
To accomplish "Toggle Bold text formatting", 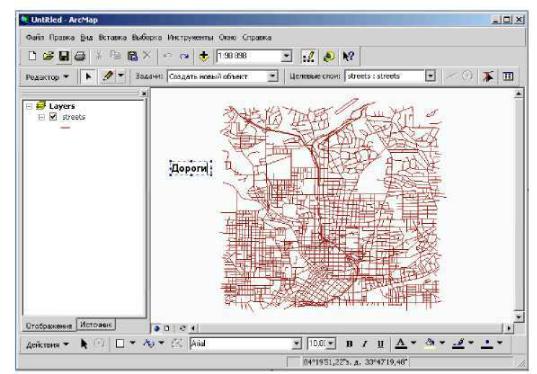I will pos(349,344).
